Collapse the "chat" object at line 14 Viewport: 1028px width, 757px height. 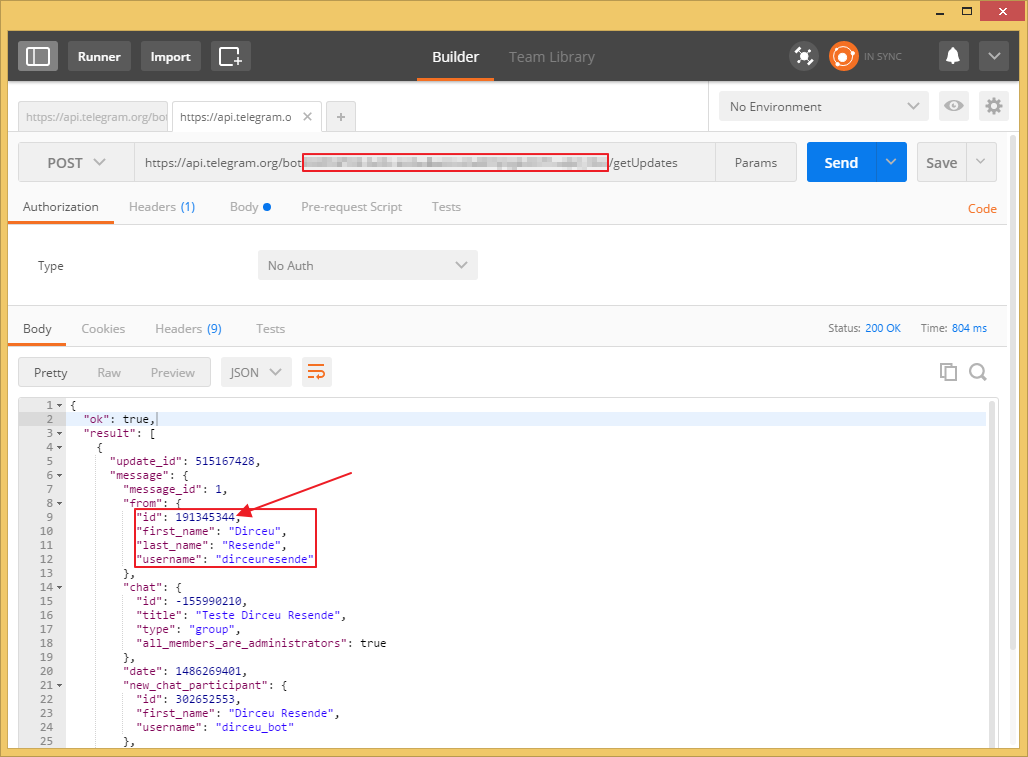click(60, 588)
